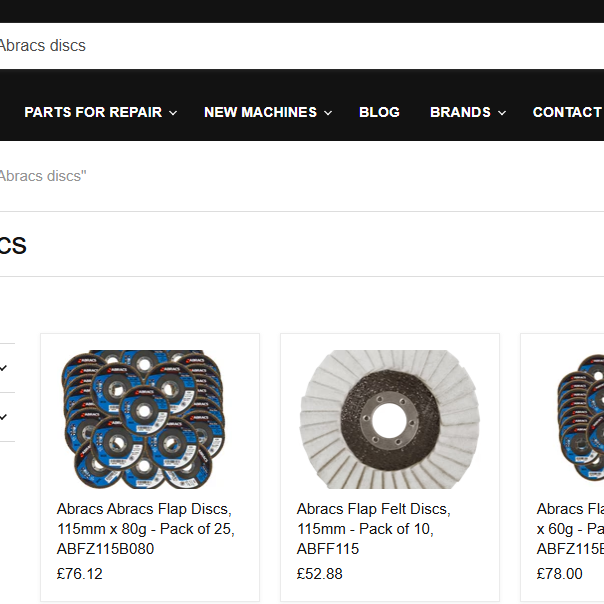604x604 pixels.
Task: Expand the New Machines chevron arrow
Action: pyautogui.click(x=328, y=113)
